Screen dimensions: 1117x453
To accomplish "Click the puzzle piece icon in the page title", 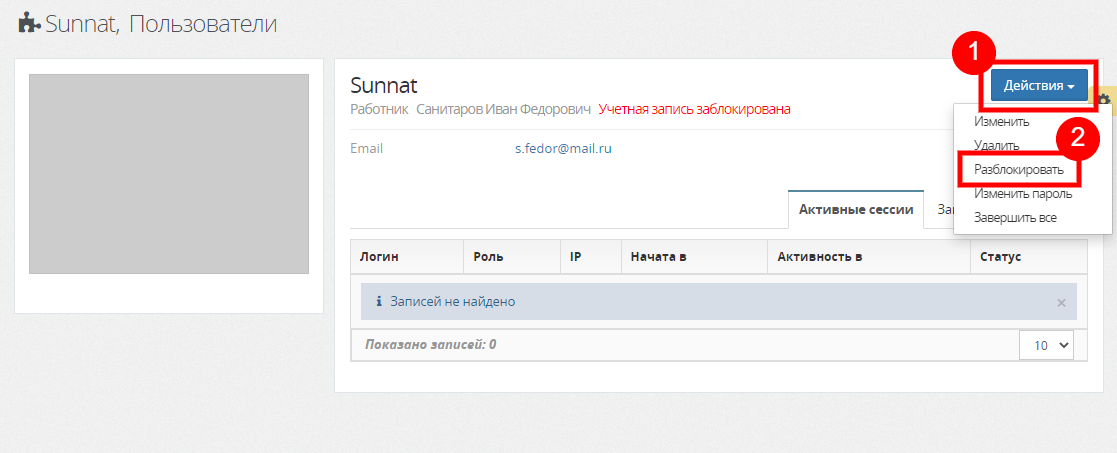I will tap(29, 22).
